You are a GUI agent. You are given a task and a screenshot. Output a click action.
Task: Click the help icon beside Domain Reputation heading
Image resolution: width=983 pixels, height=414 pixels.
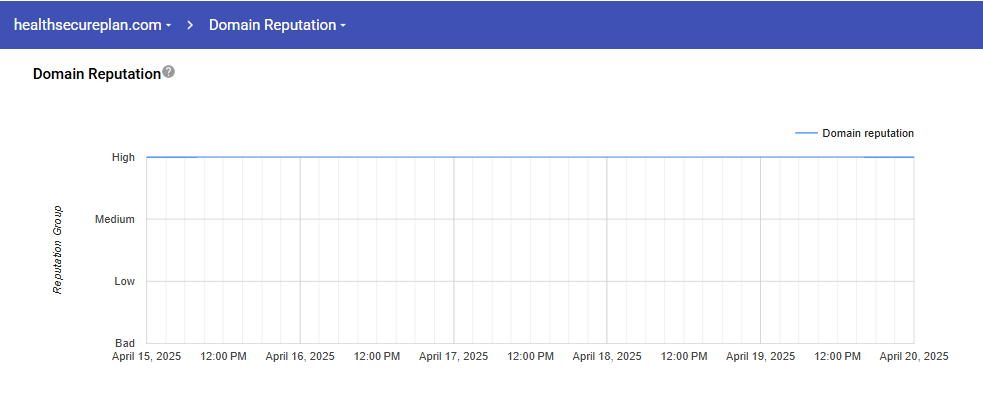(169, 72)
